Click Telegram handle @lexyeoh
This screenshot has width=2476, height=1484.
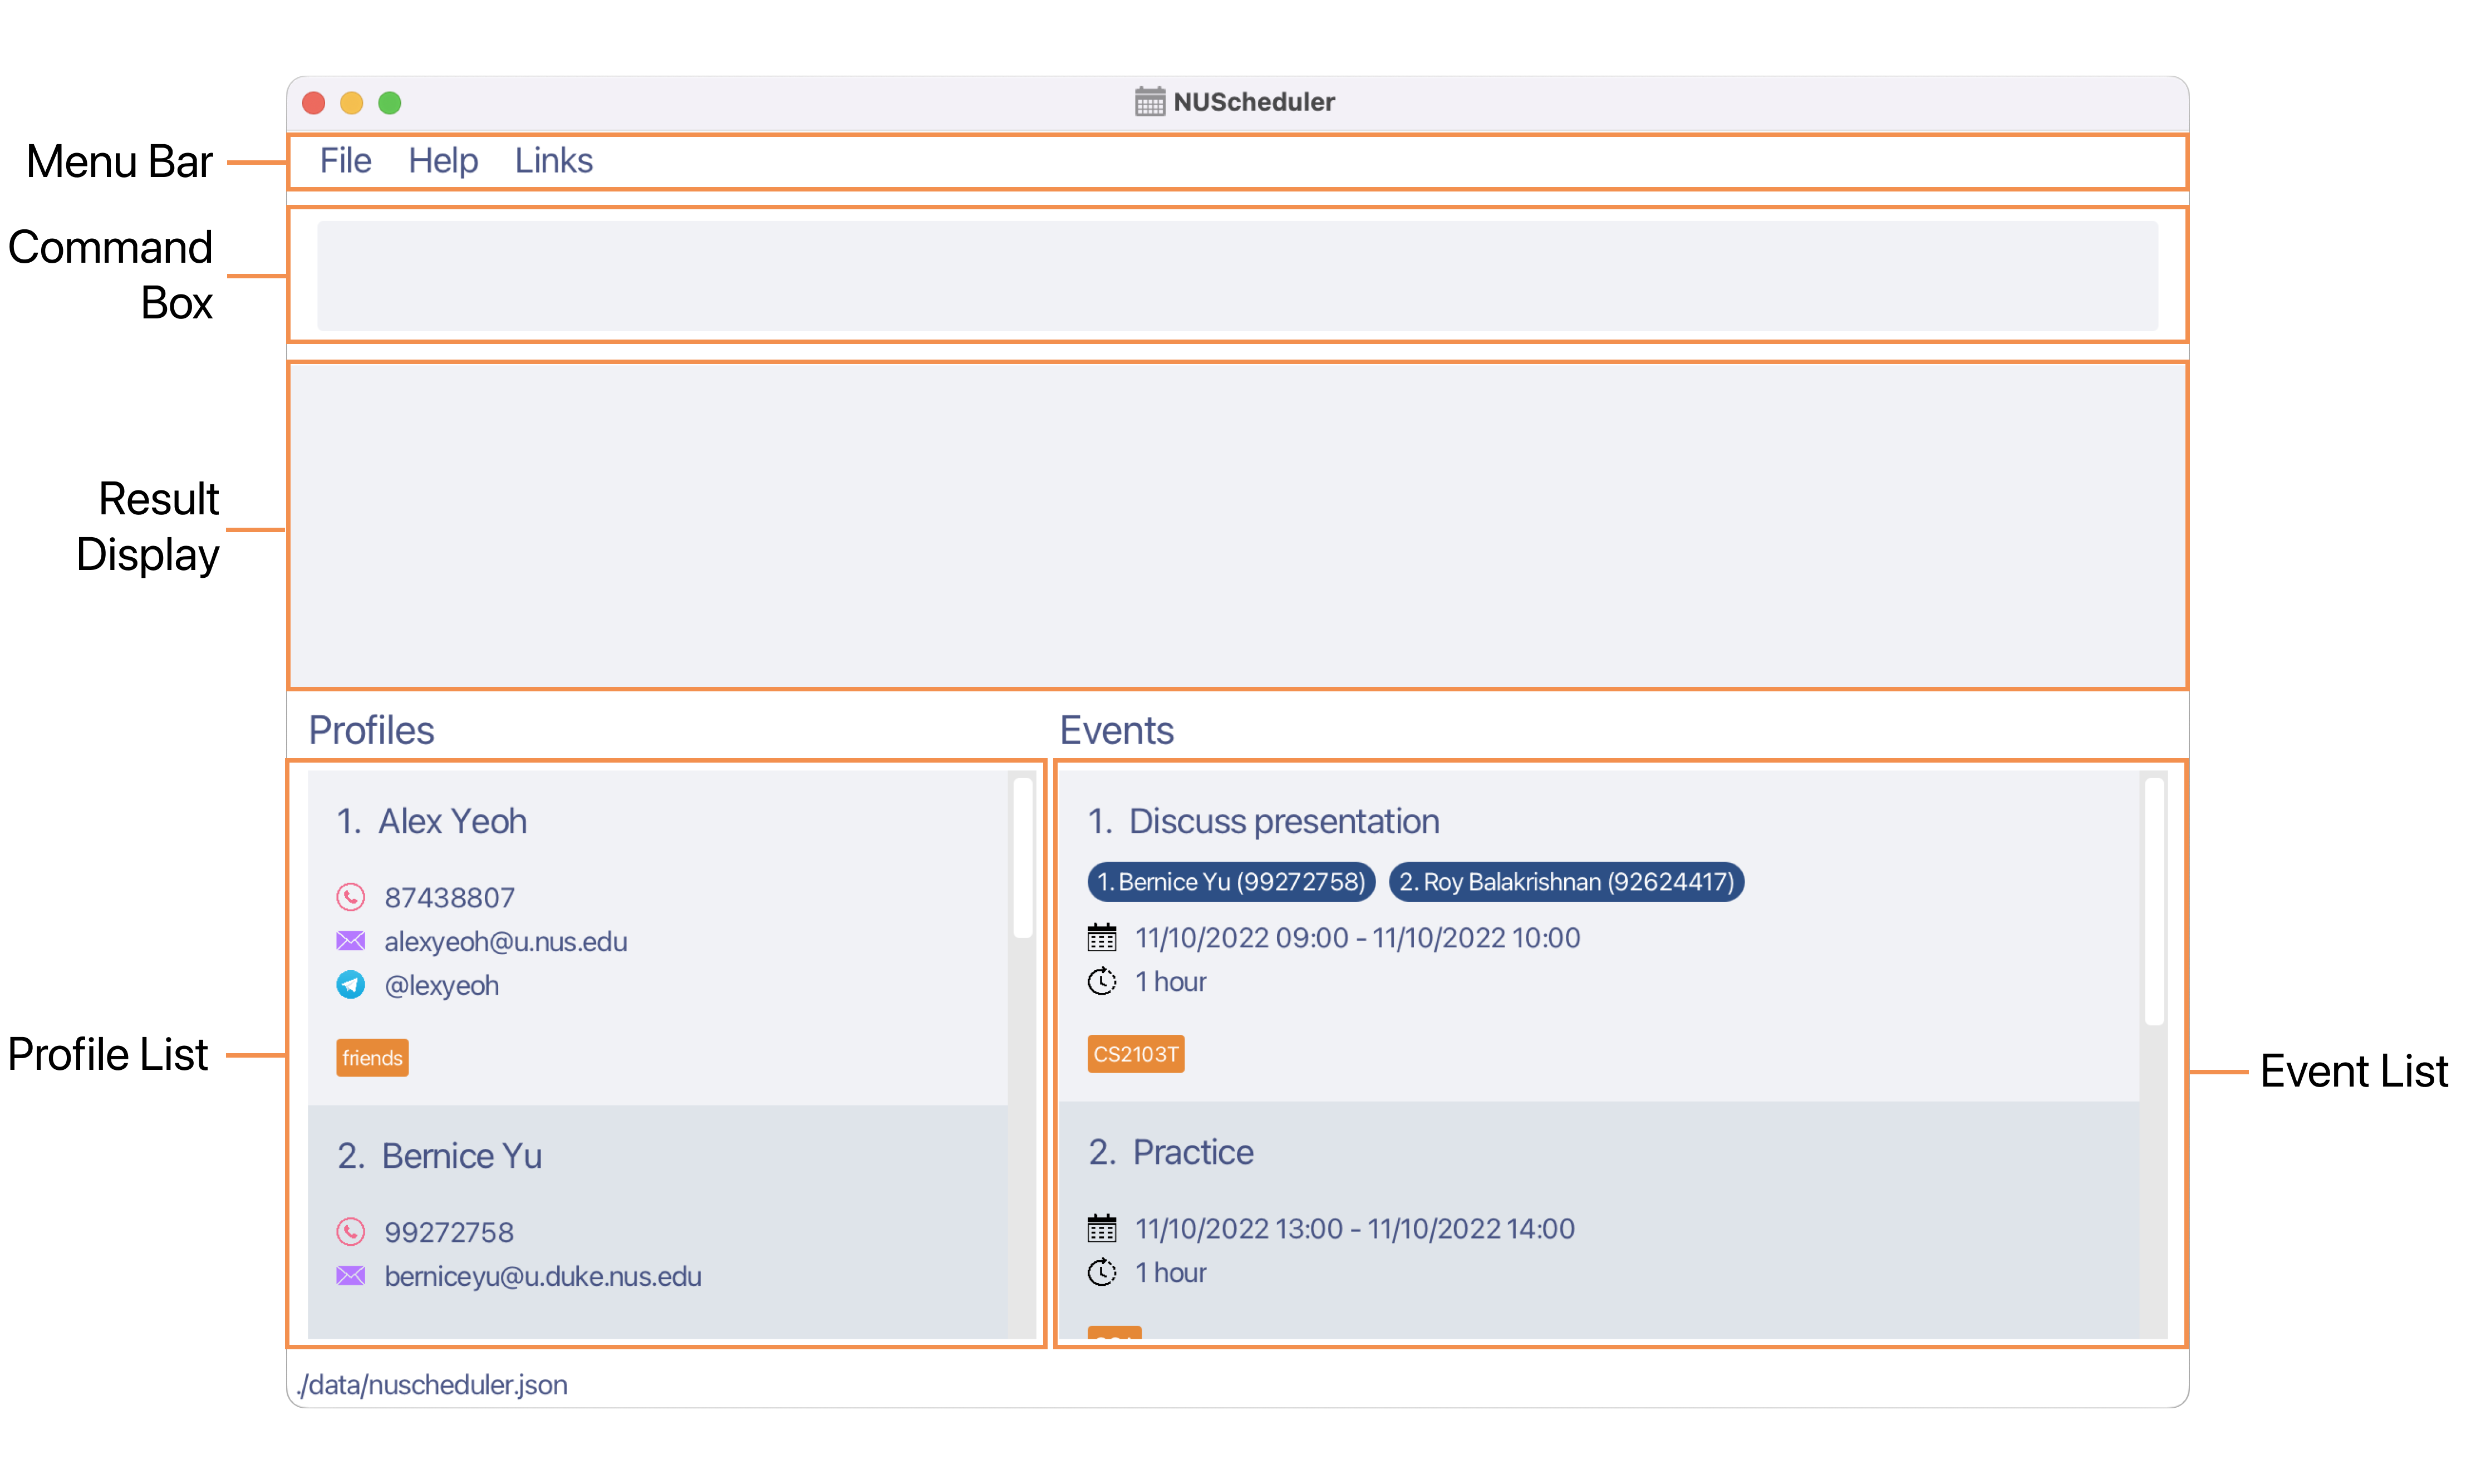click(x=441, y=985)
